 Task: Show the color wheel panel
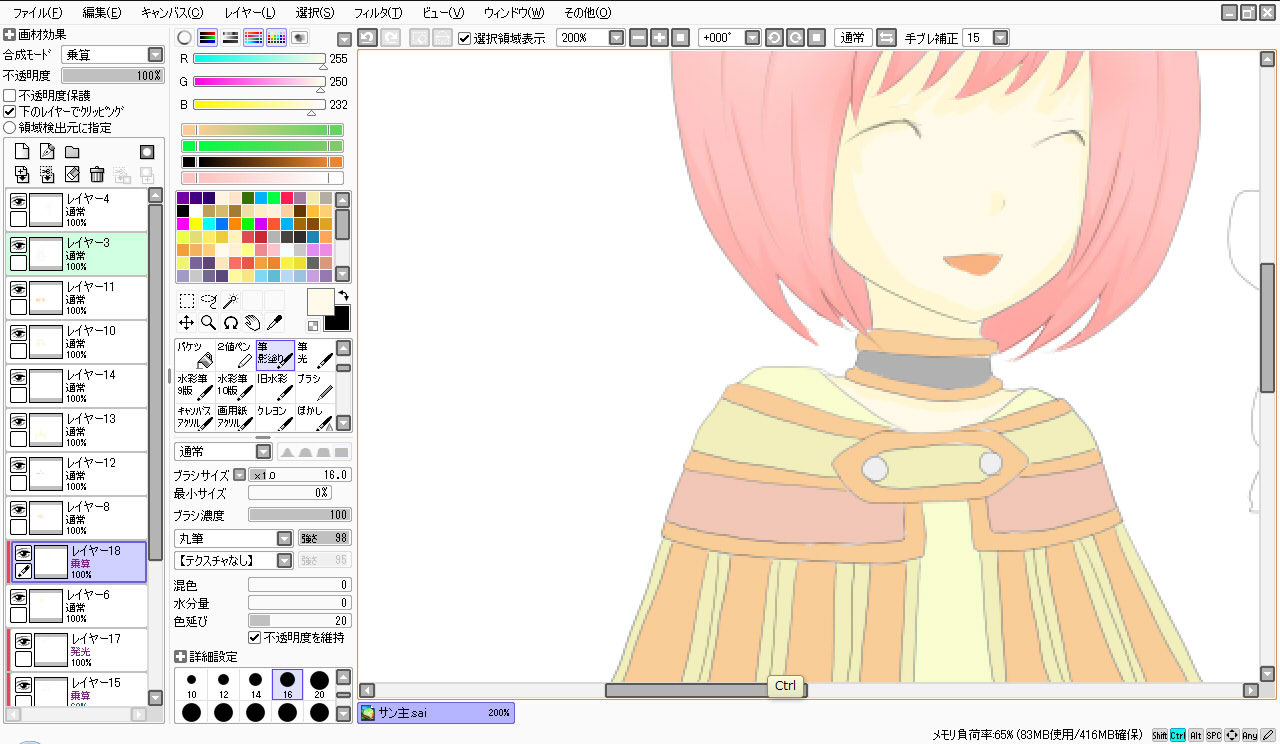(x=184, y=38)
